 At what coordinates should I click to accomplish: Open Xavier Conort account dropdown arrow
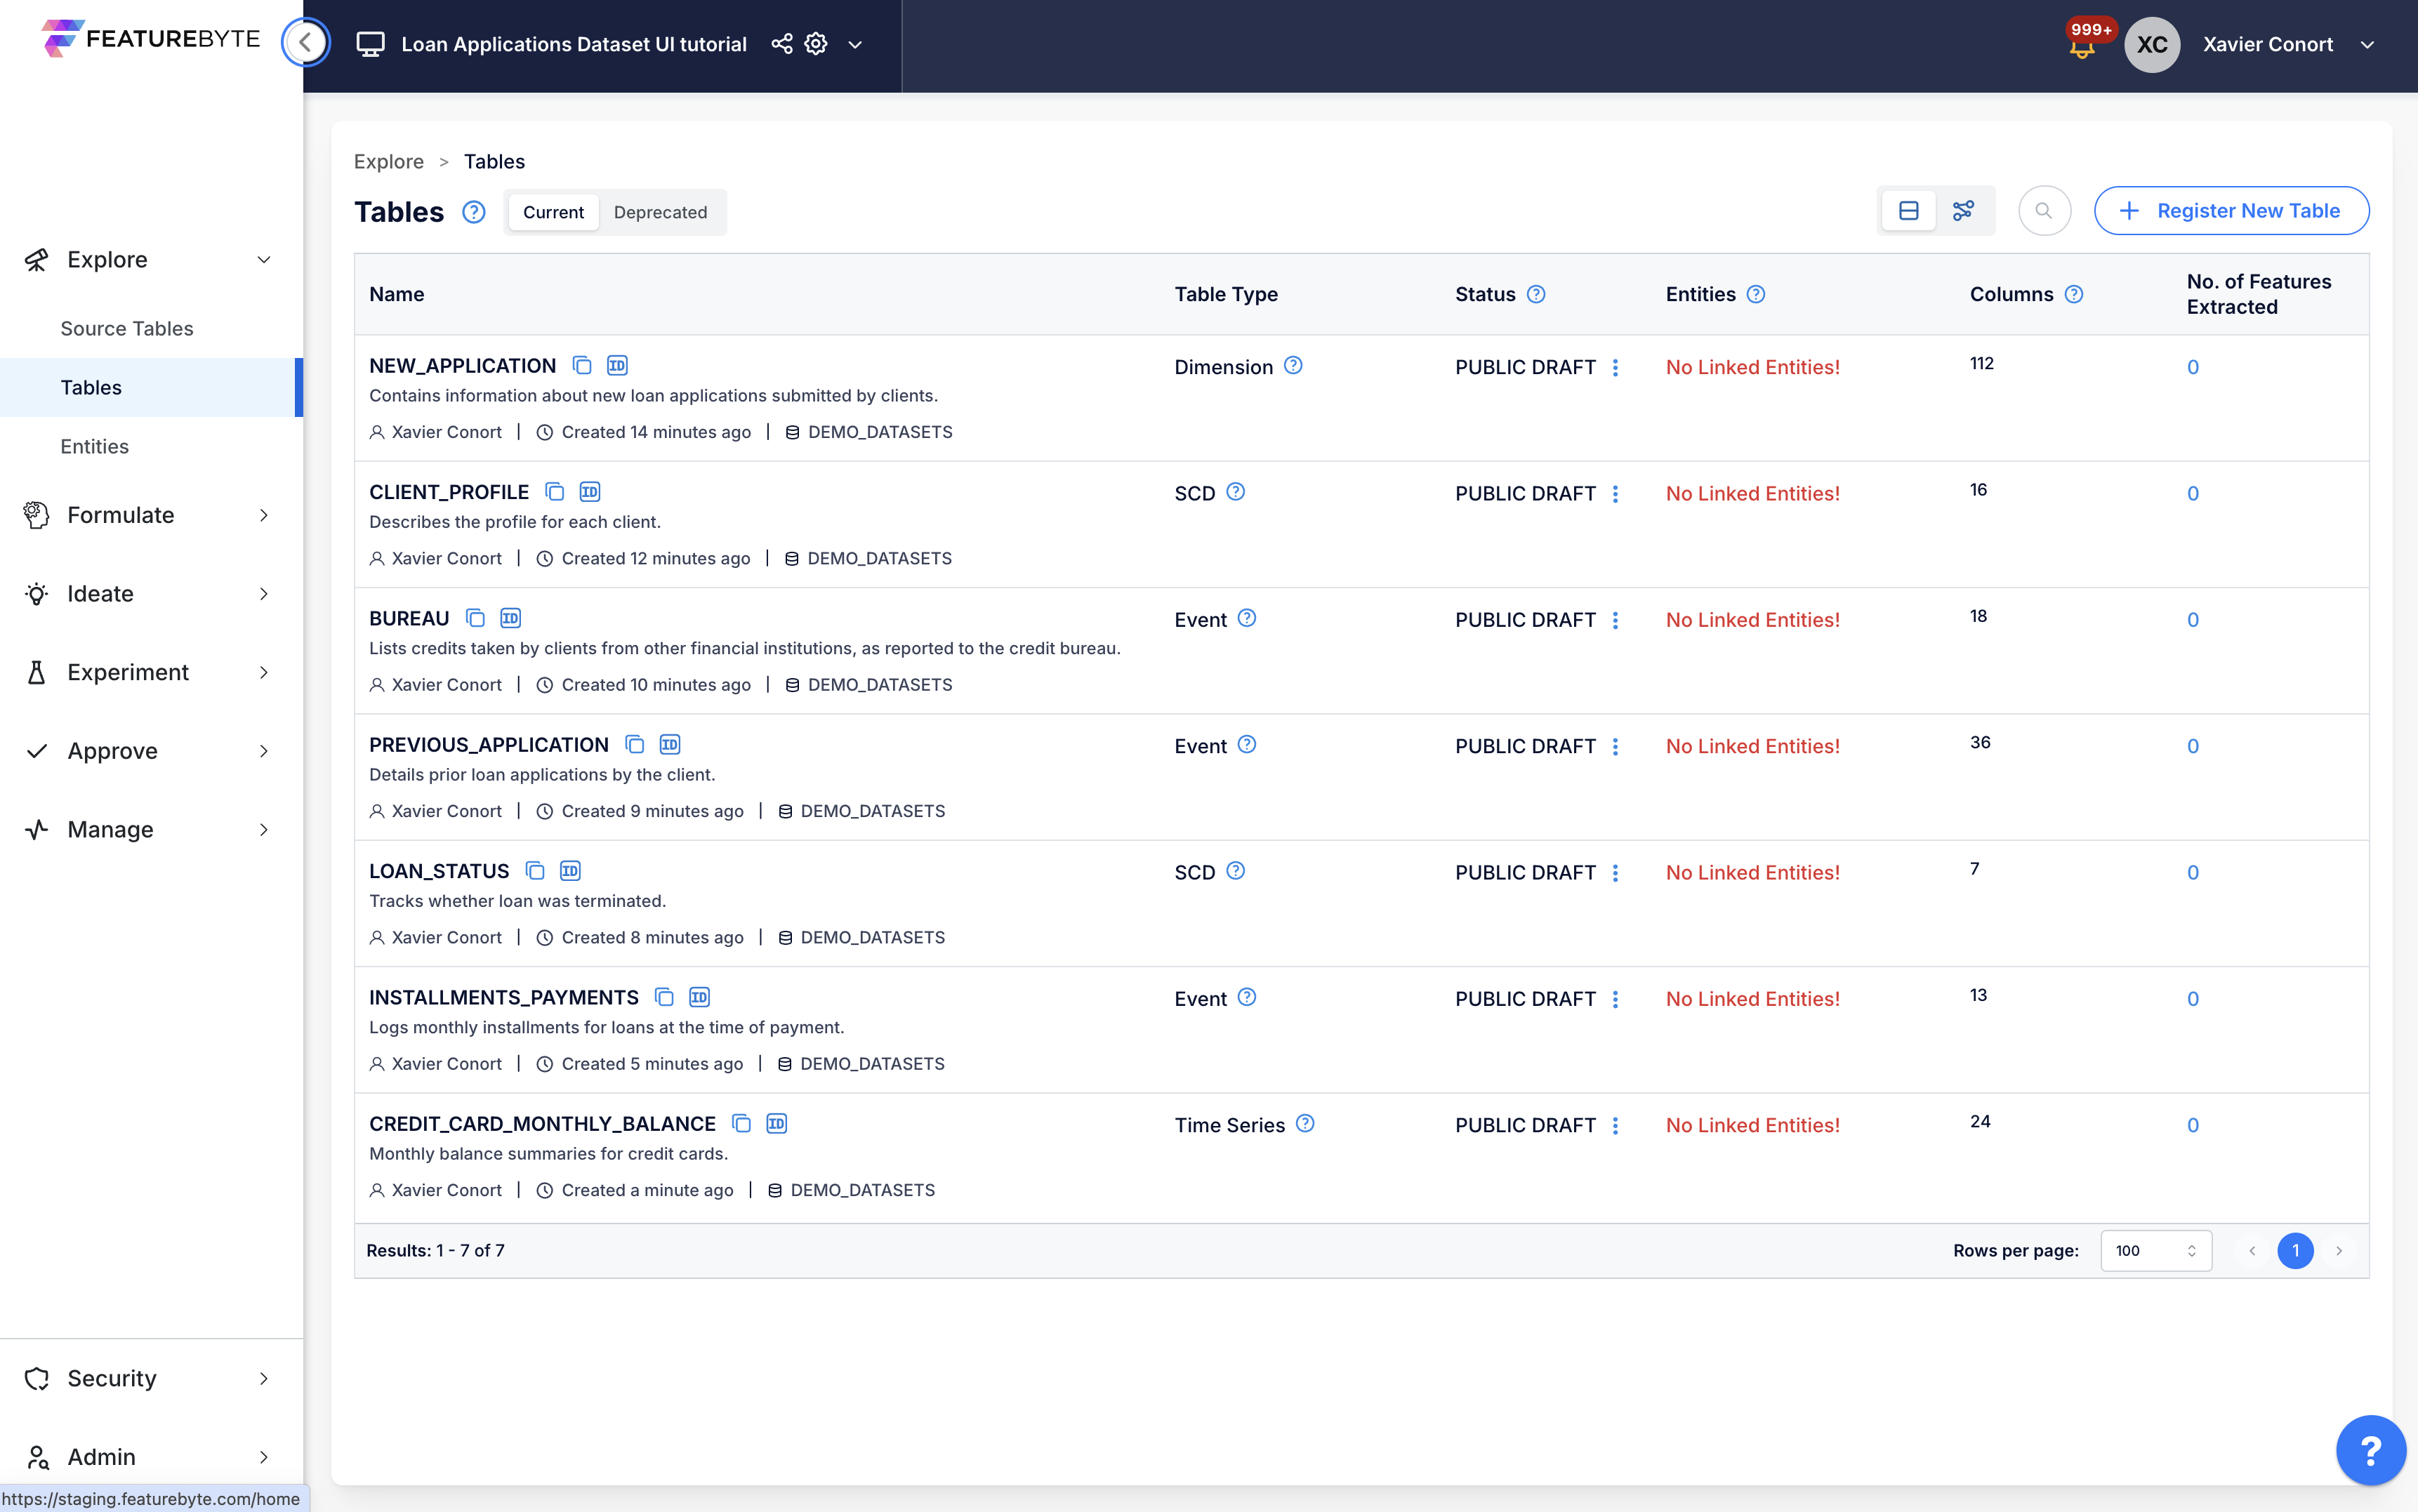tap(2367, 45)
